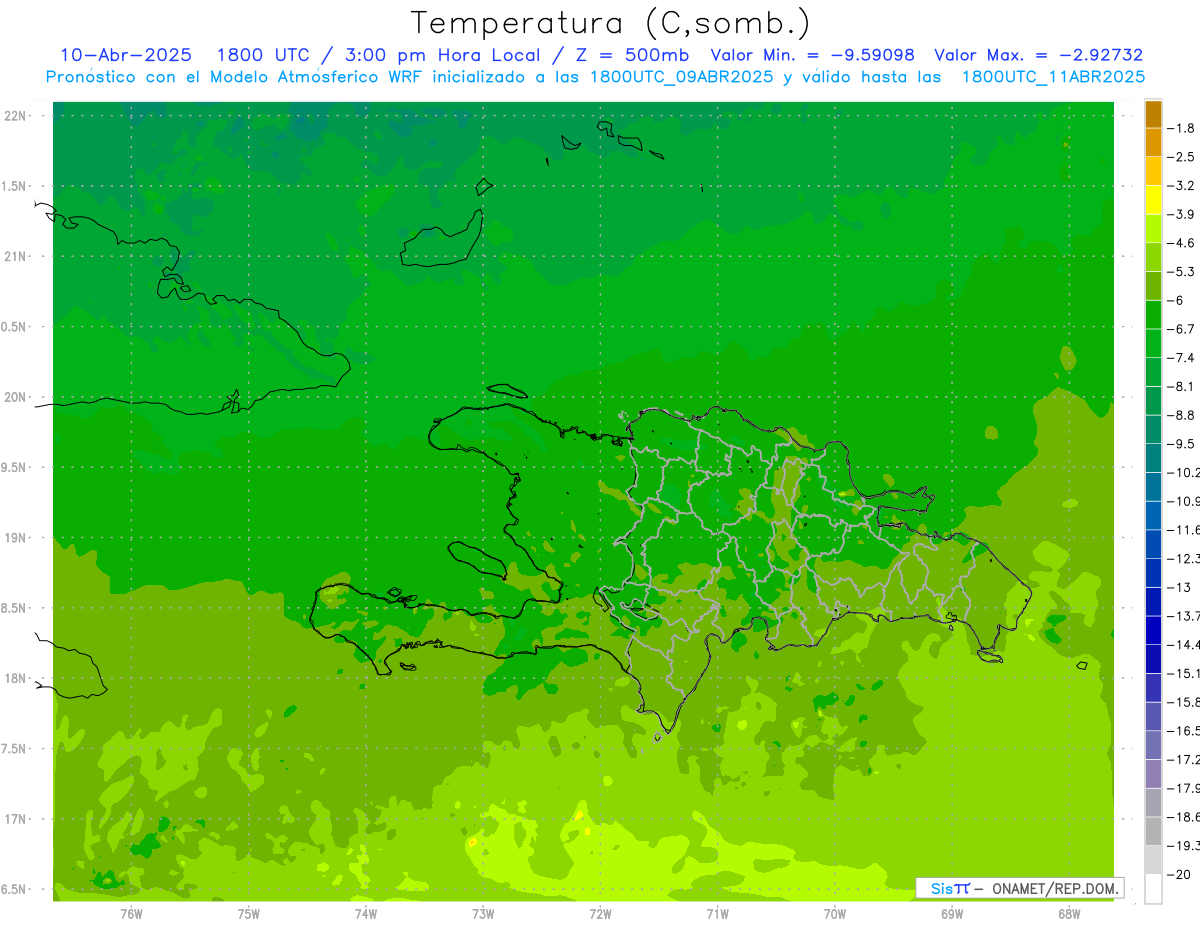
Task: Click the 18N latitude label
Action: 16,678
